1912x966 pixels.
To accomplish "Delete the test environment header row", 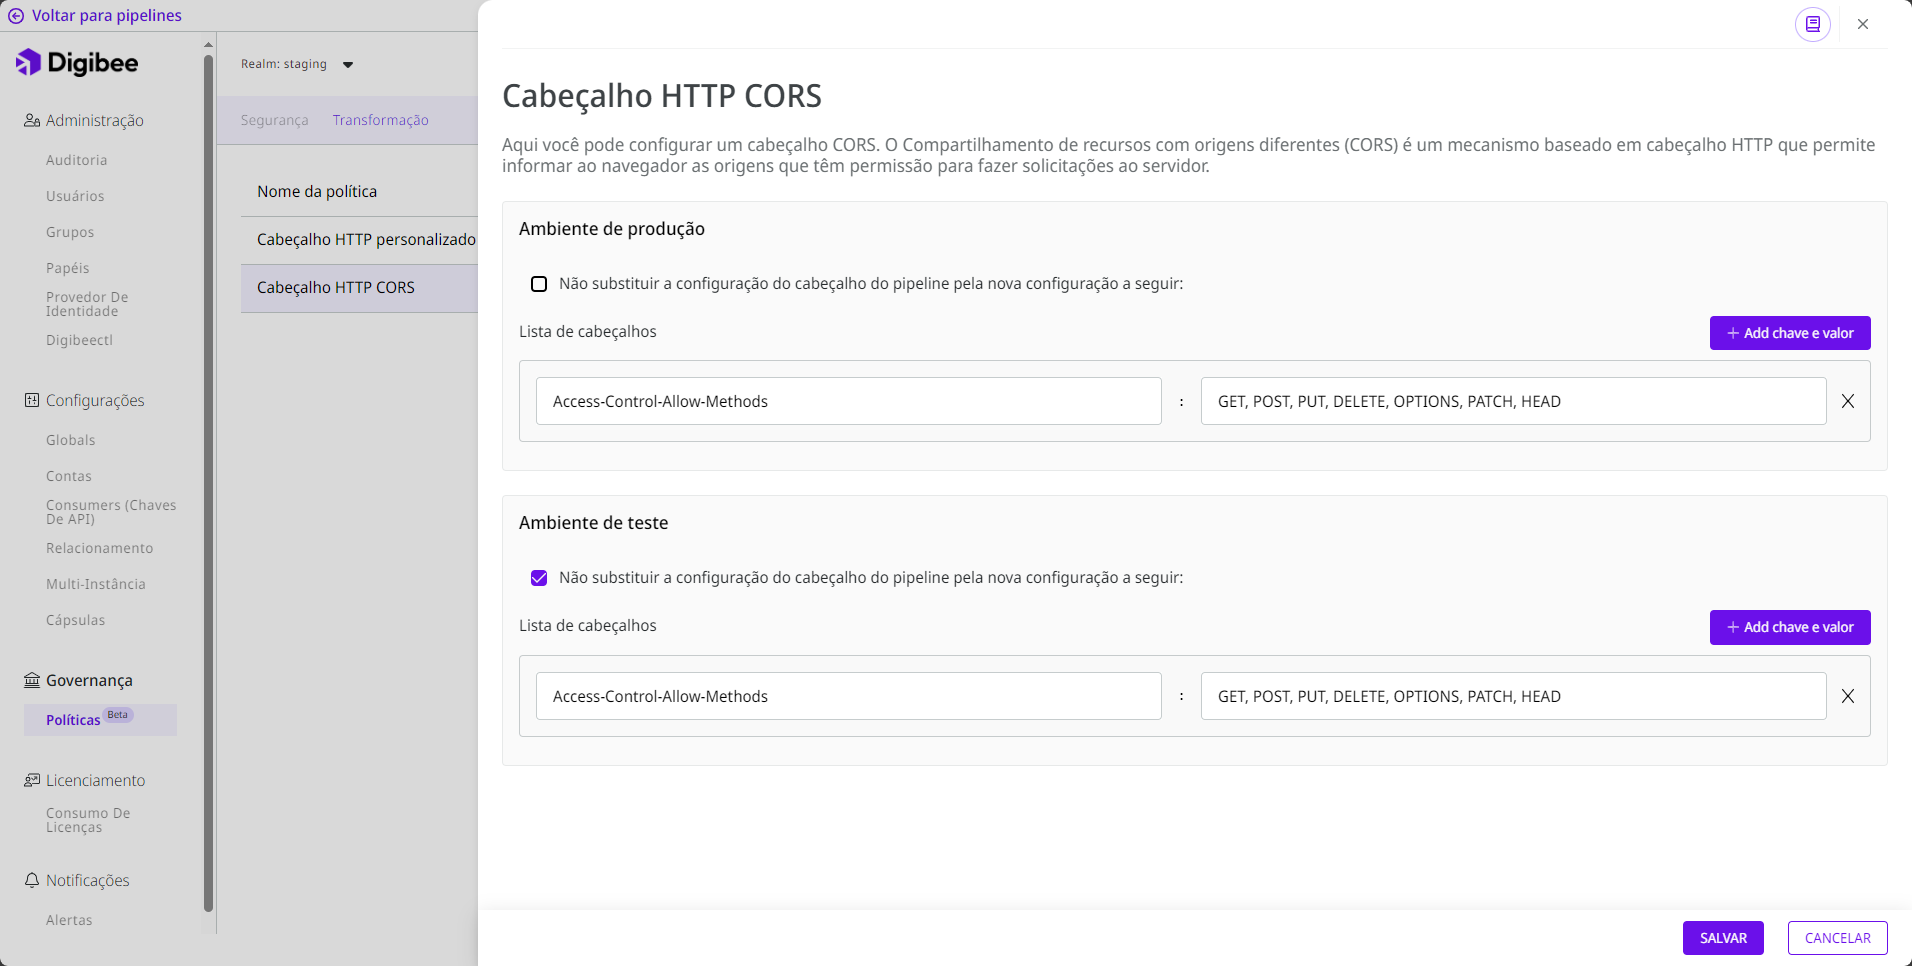I will click(x=1848, y=696).
